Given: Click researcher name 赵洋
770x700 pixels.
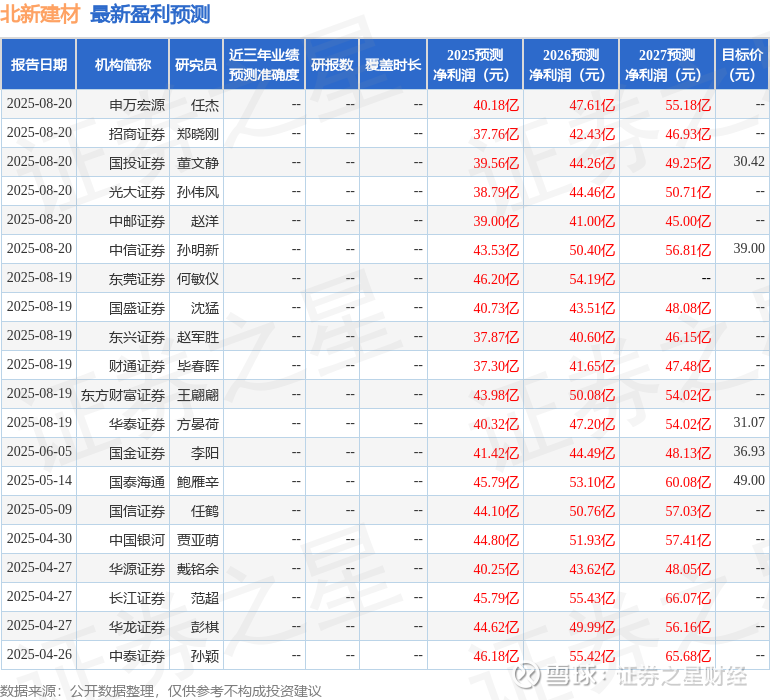Looking at the screenshot, I should 205,221.
